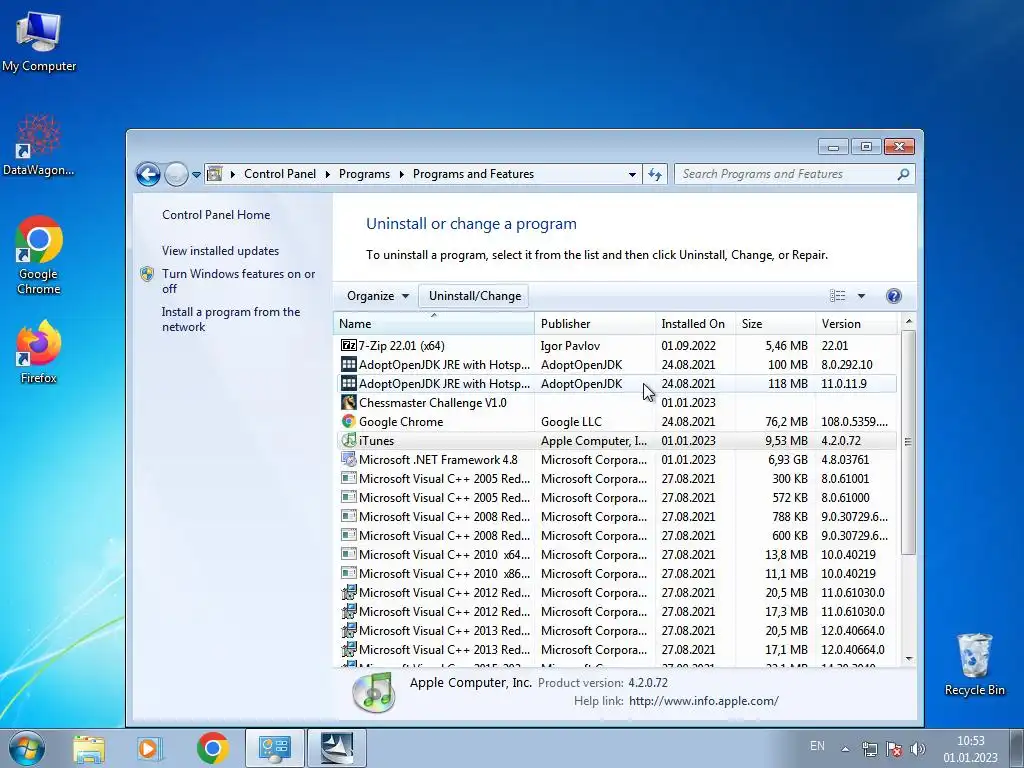Screen dimensions: 1024x768
Task: Click the large iTunes details icon
Action: 374,692
